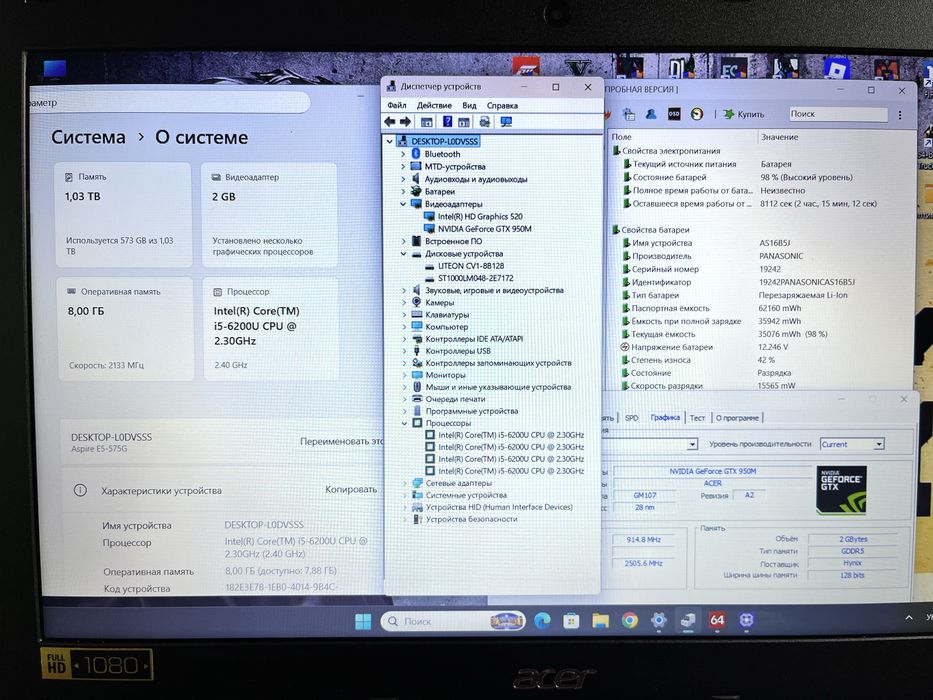Viewport: 933px width, 700px height.
Task: Click the Device Manager icon on the taskbar
Action: tap(688, 620)
